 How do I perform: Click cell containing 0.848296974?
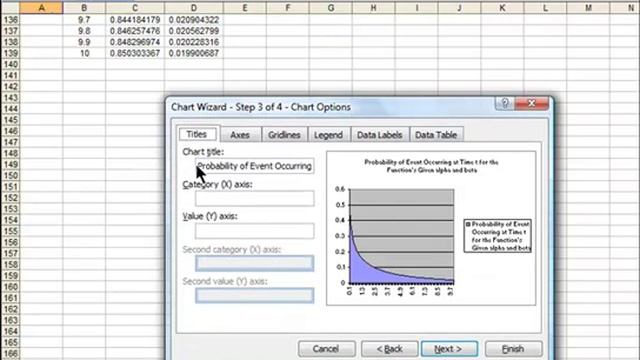tap(135, 42)
